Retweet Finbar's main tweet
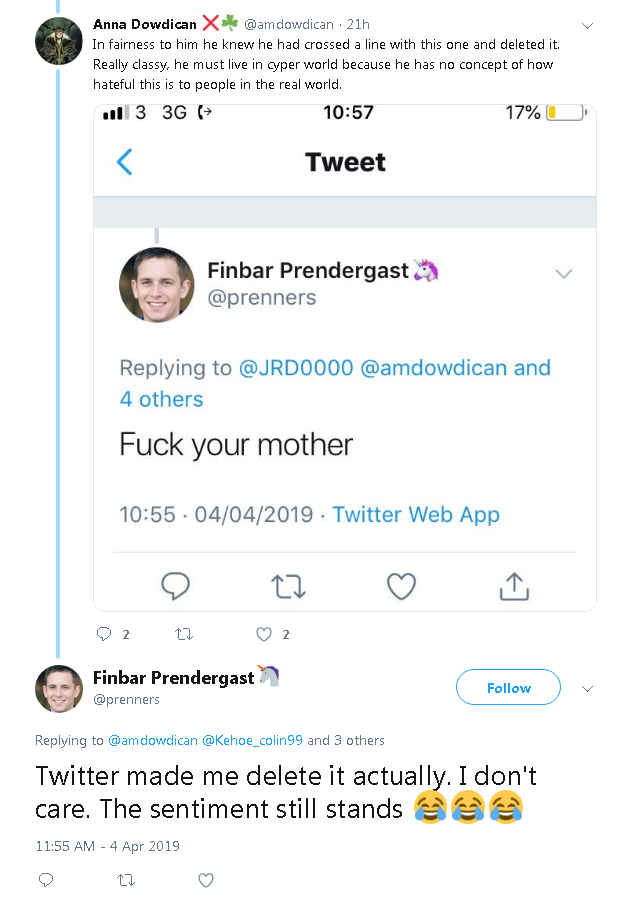The width and height of the screenshot is (629, 897). click(126, 880)
